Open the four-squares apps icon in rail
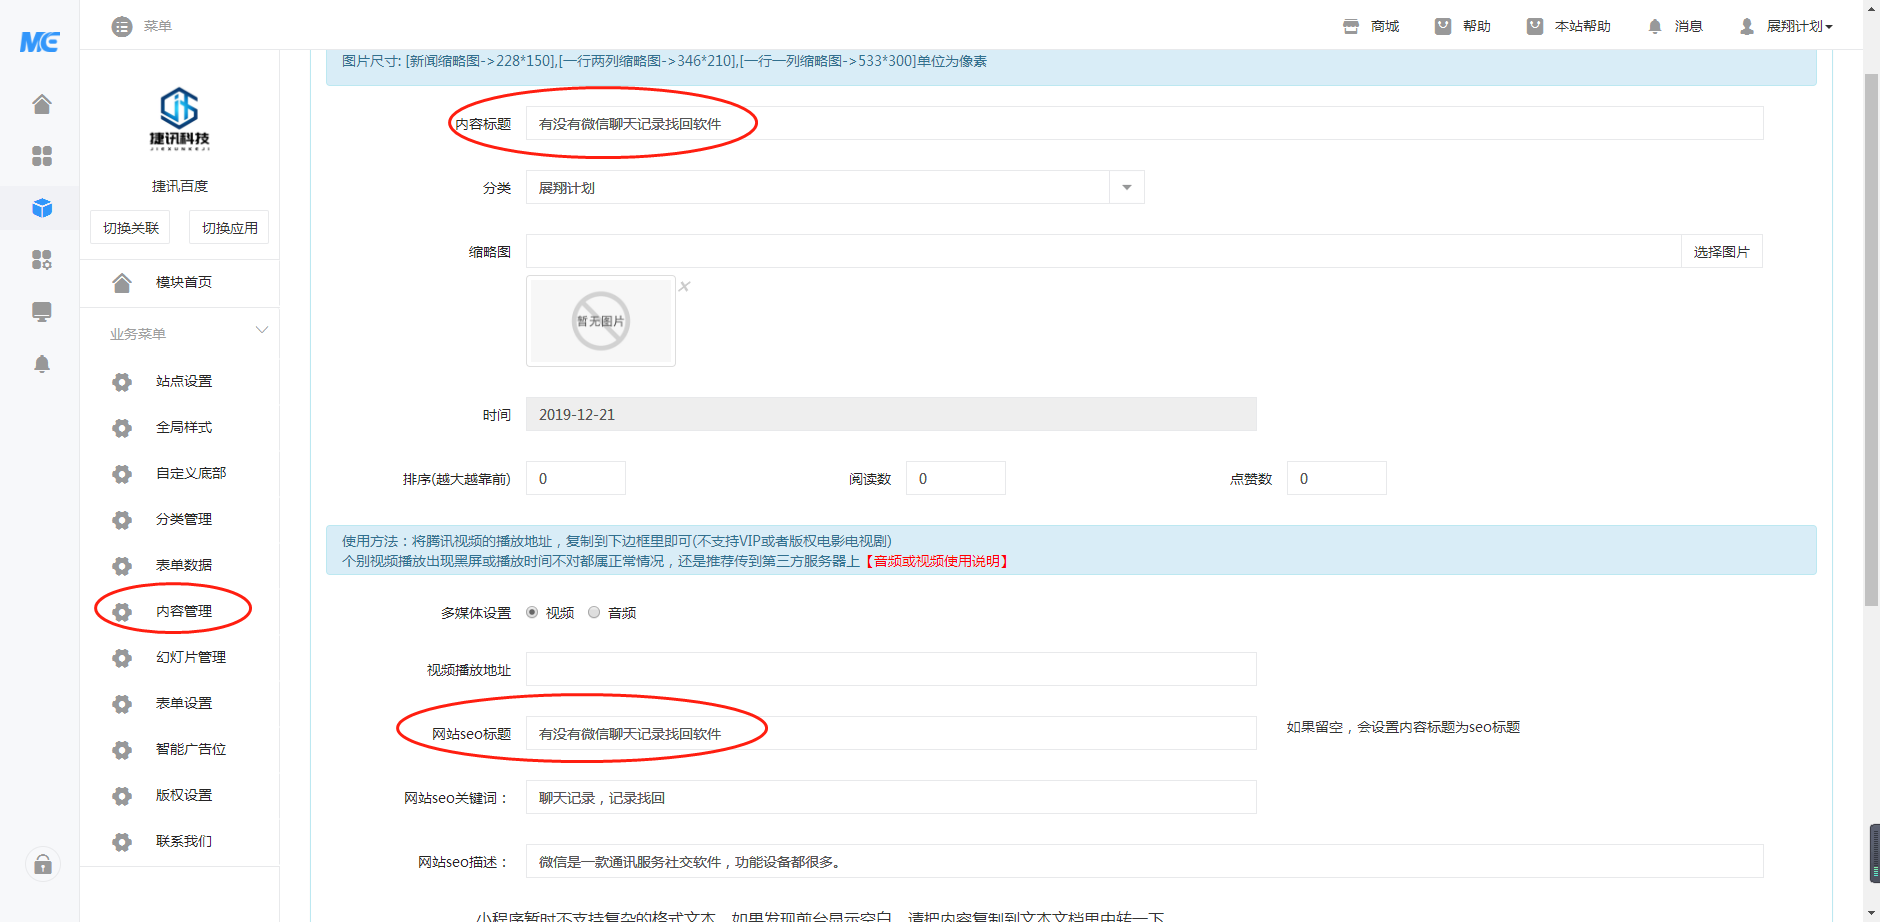Image resolution: width=1880 pixels, height=922 pixels. pos(42,156)
